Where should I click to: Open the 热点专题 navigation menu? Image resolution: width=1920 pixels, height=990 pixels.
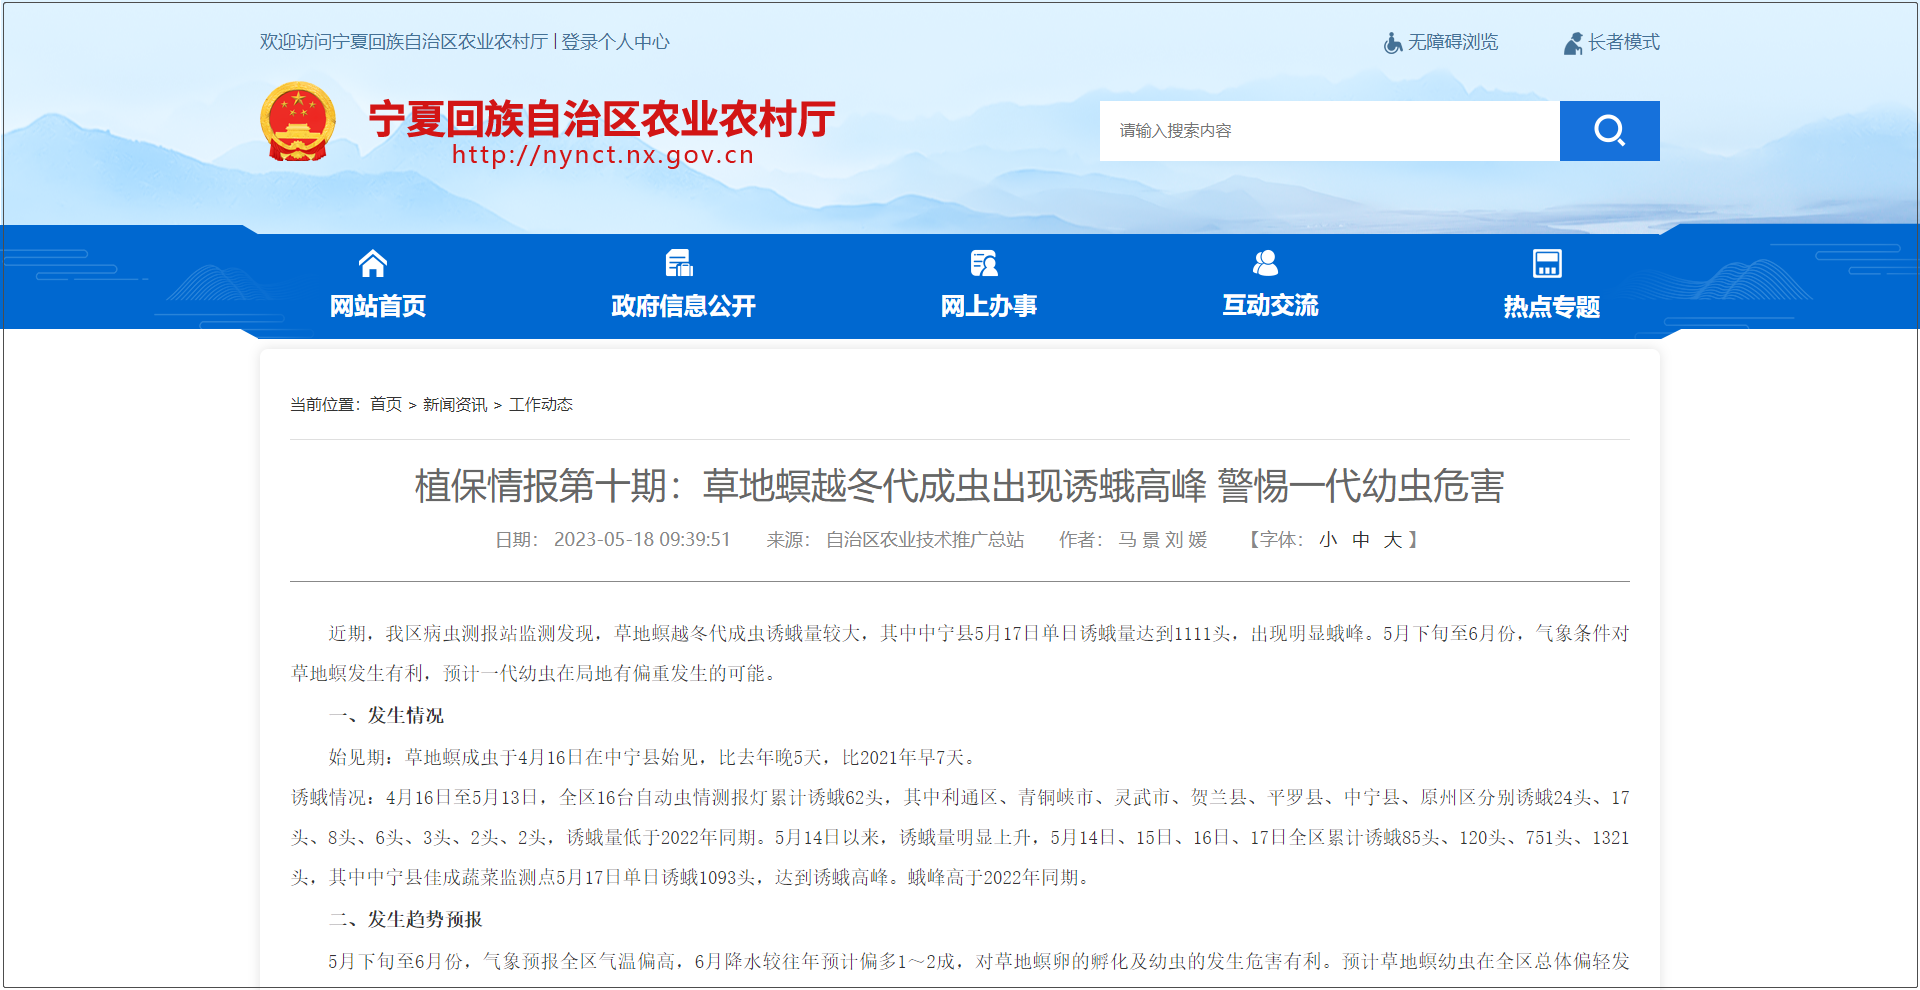coord(1551,306)
